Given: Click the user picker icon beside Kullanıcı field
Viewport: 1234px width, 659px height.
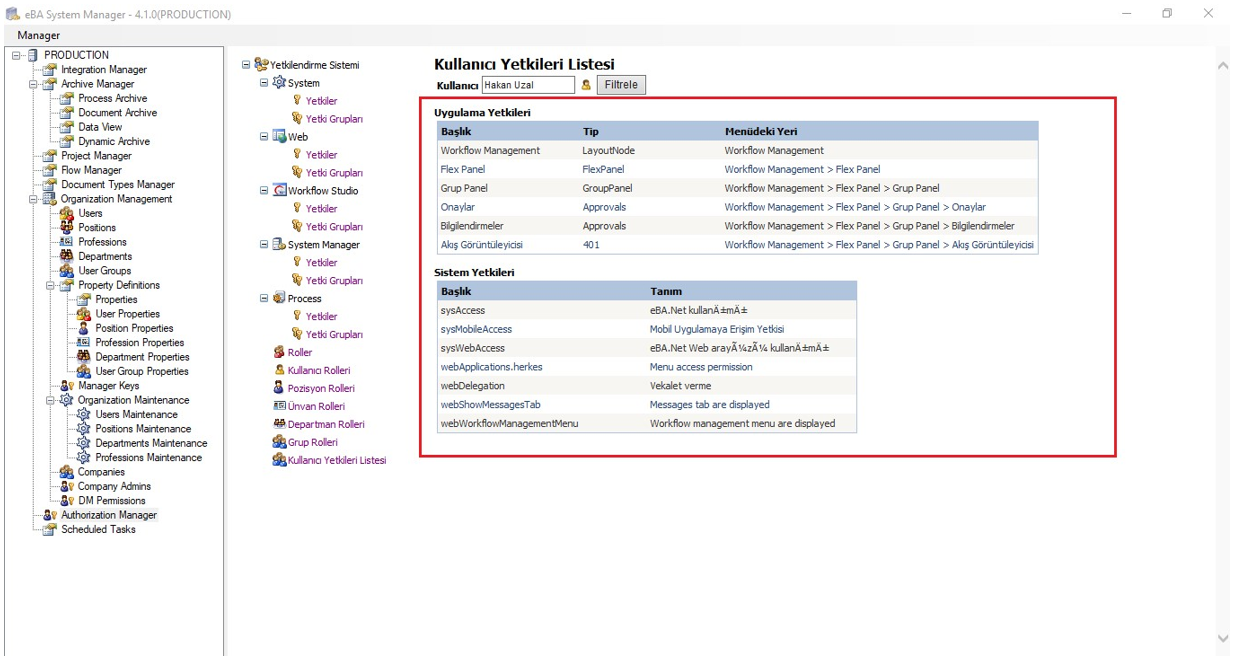Looking at the screenshot, I should pyautogui.click(x=587, y=85).
